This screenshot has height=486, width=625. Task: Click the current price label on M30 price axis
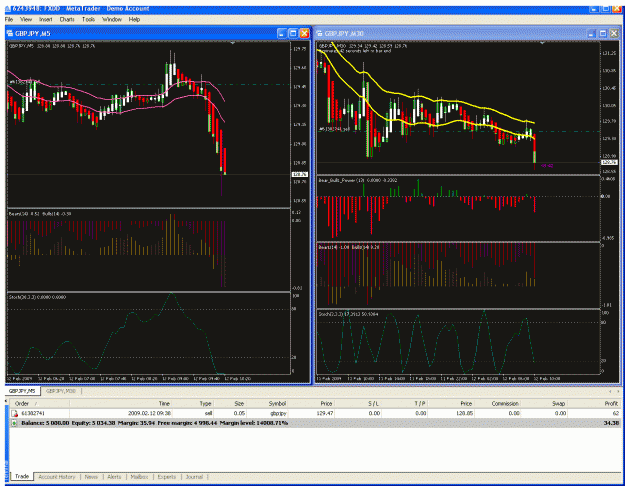click(x=609, y=162)
